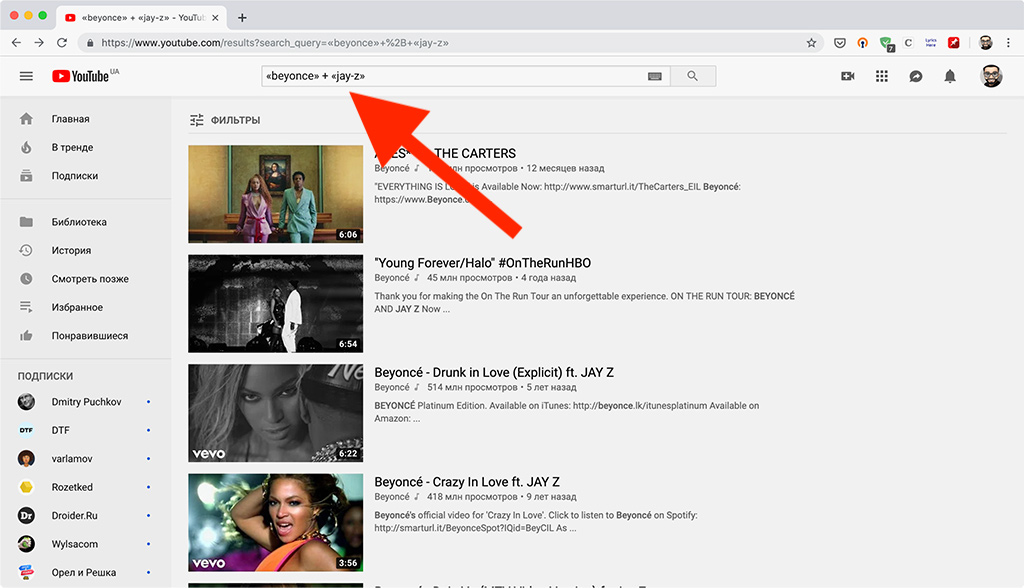Open Young Forever/Halo video thumbnail 6:54
This screenshot has width=1024, height=588.
coord(276,304)
